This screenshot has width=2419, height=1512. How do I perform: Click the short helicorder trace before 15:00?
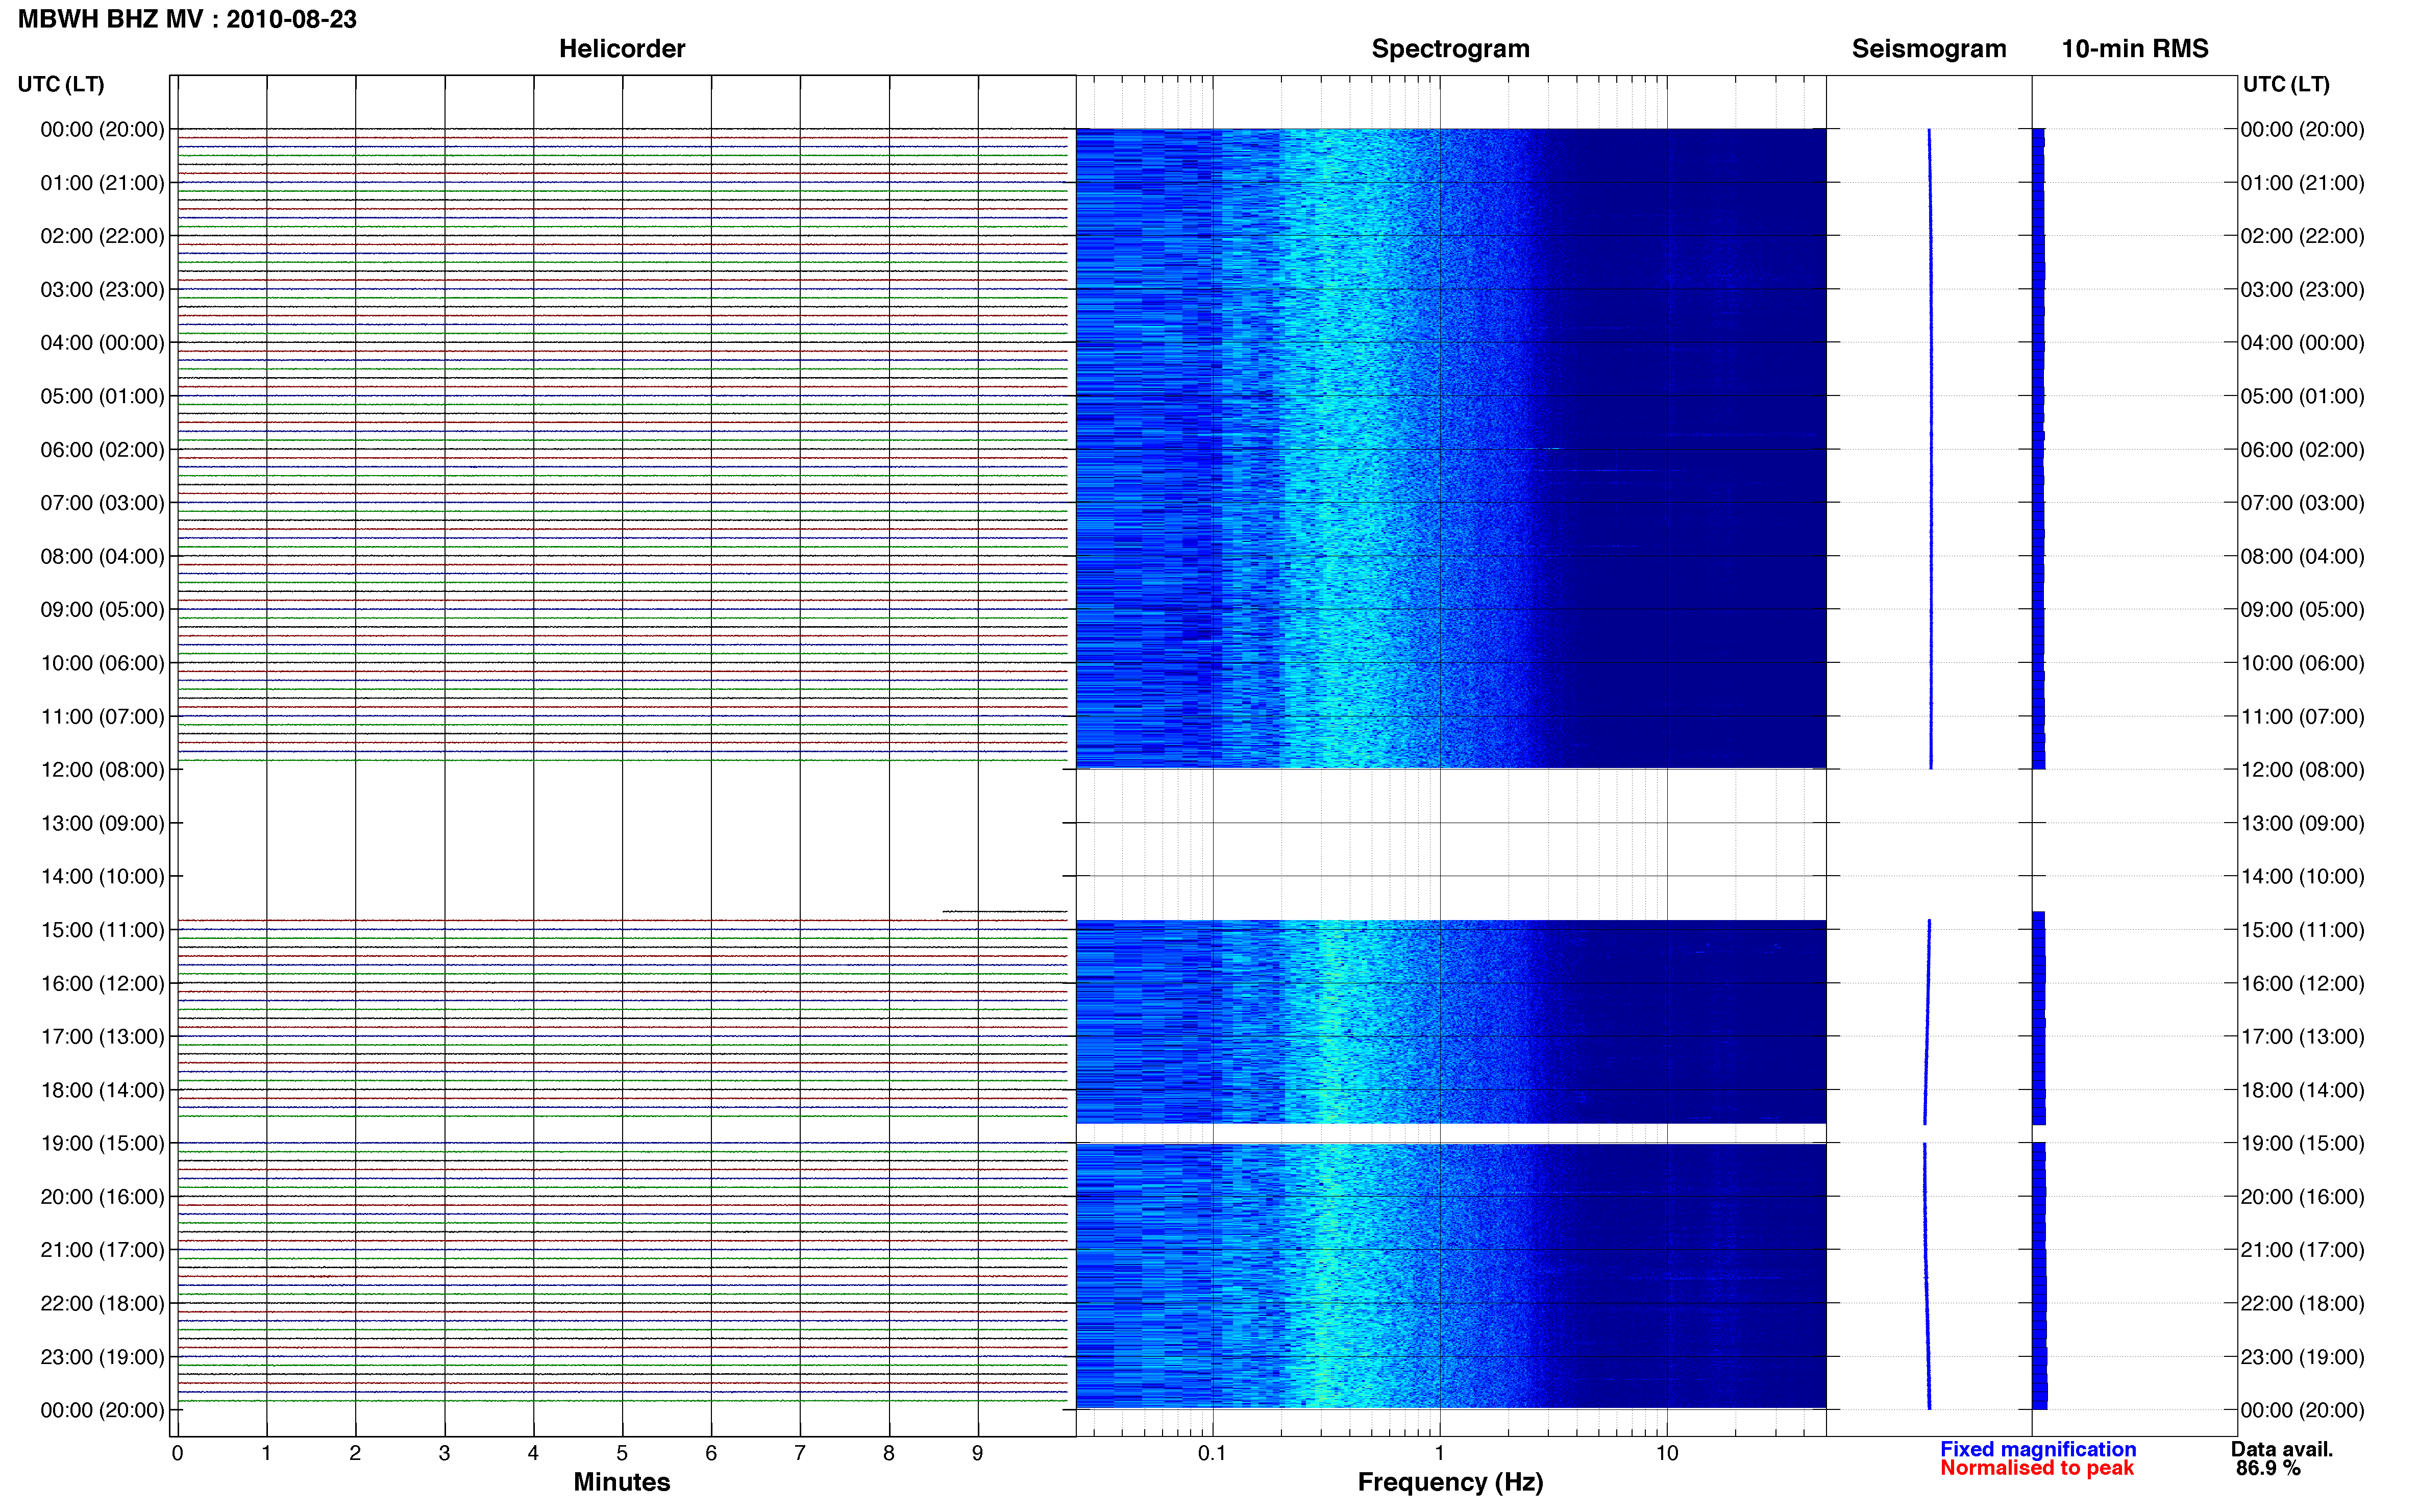click(x=1004, y=911)
